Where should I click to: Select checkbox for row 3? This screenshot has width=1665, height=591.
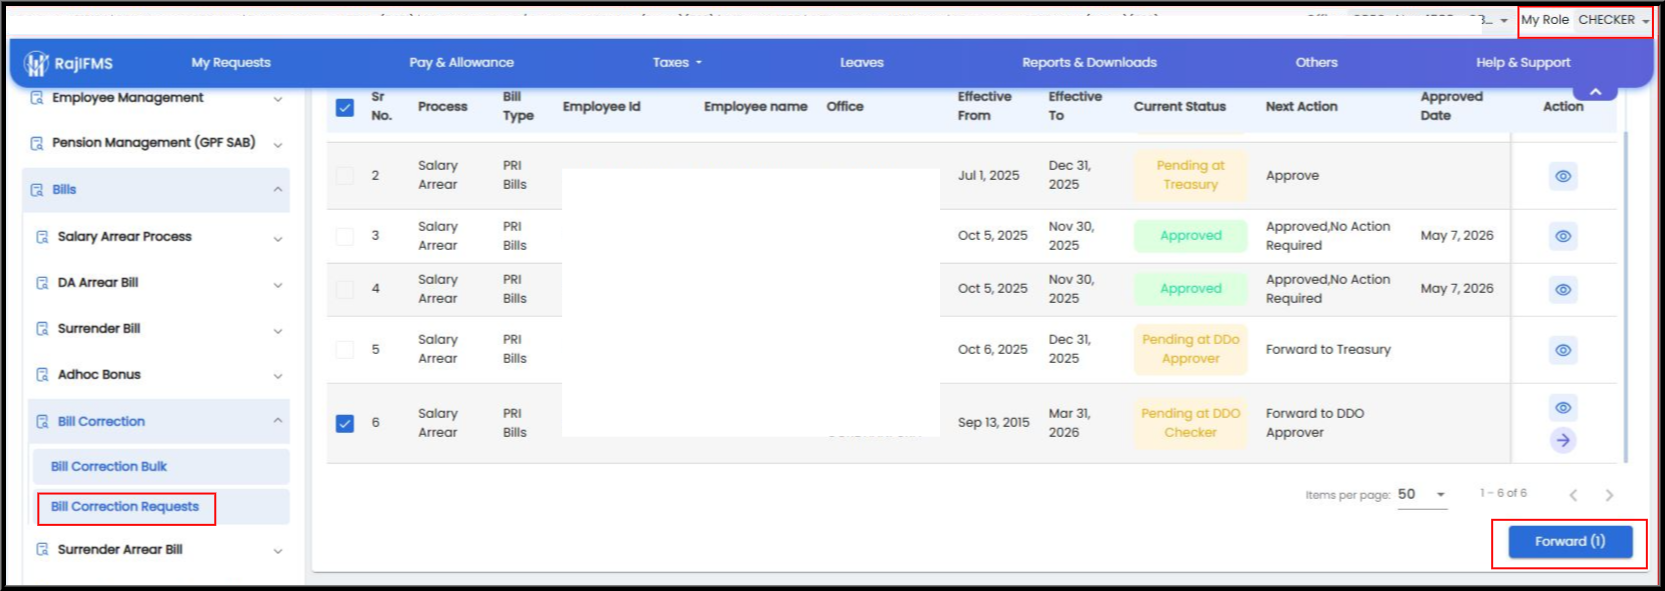(x=345, y=236)
